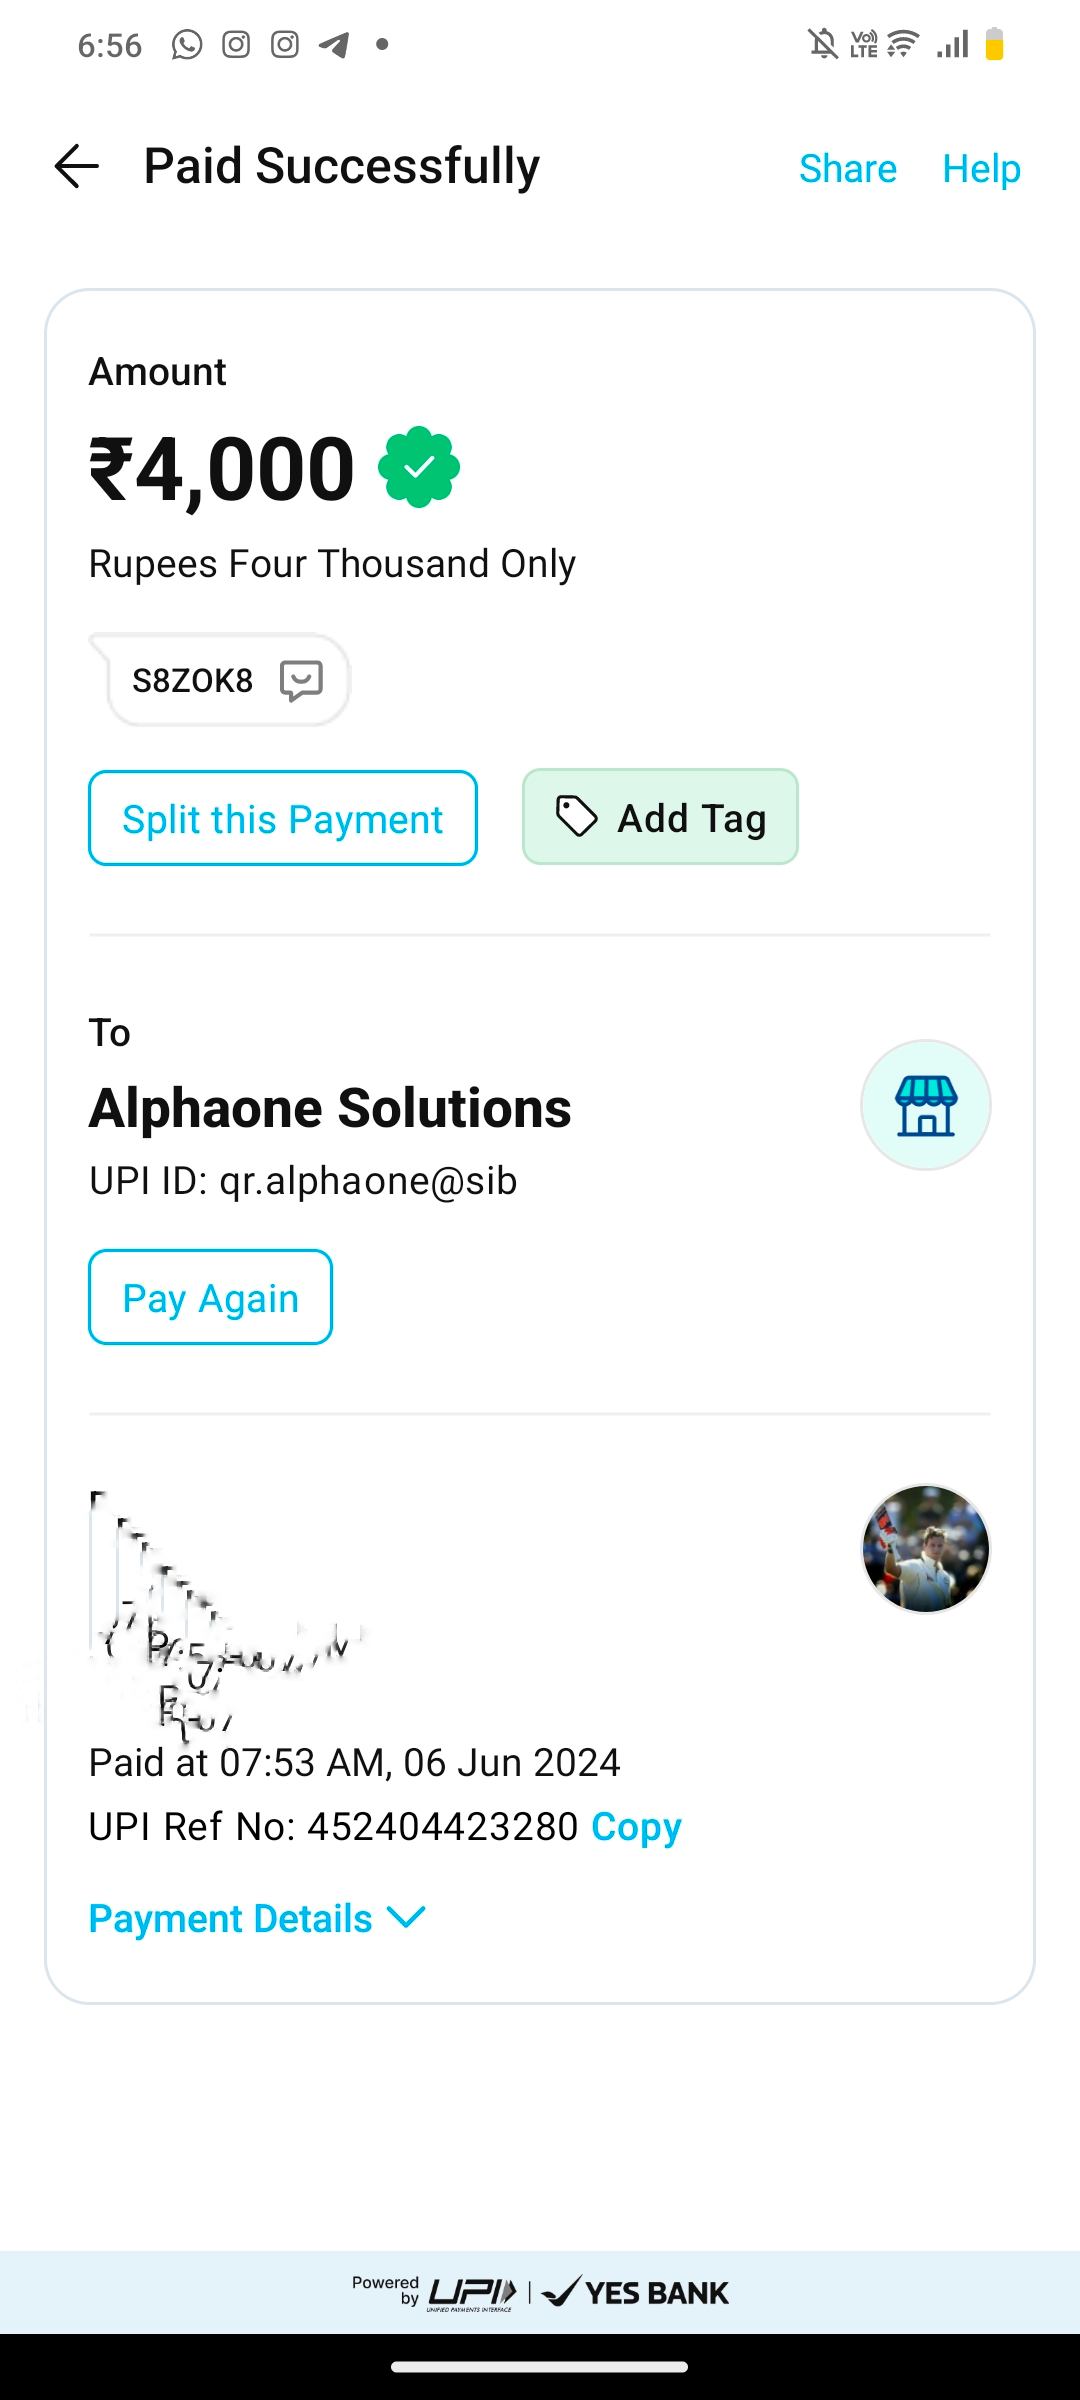This screenshot has height=2400, width=1080.
Task: Tap the S8ZOK8 message bubble
Action: [x=193, y=681]
